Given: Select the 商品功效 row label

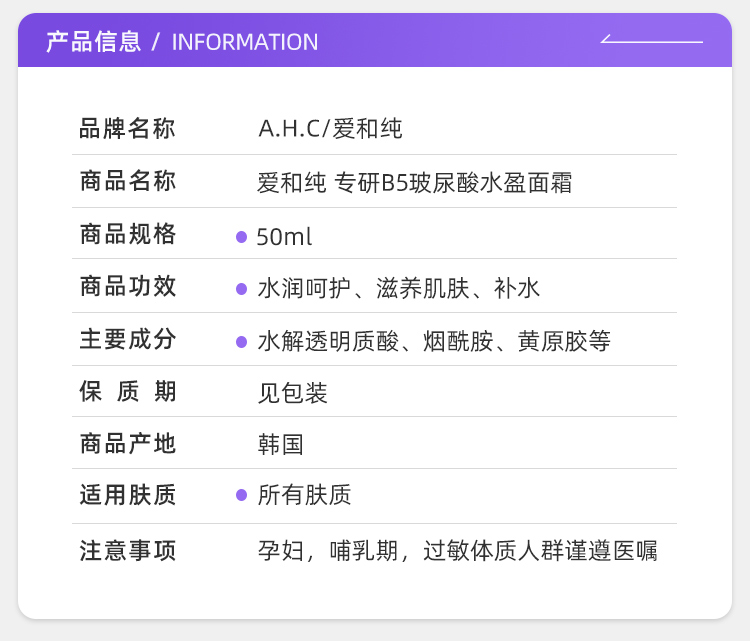Looking at the screenshot, I should pyautogui.click(x=128, y=287).
